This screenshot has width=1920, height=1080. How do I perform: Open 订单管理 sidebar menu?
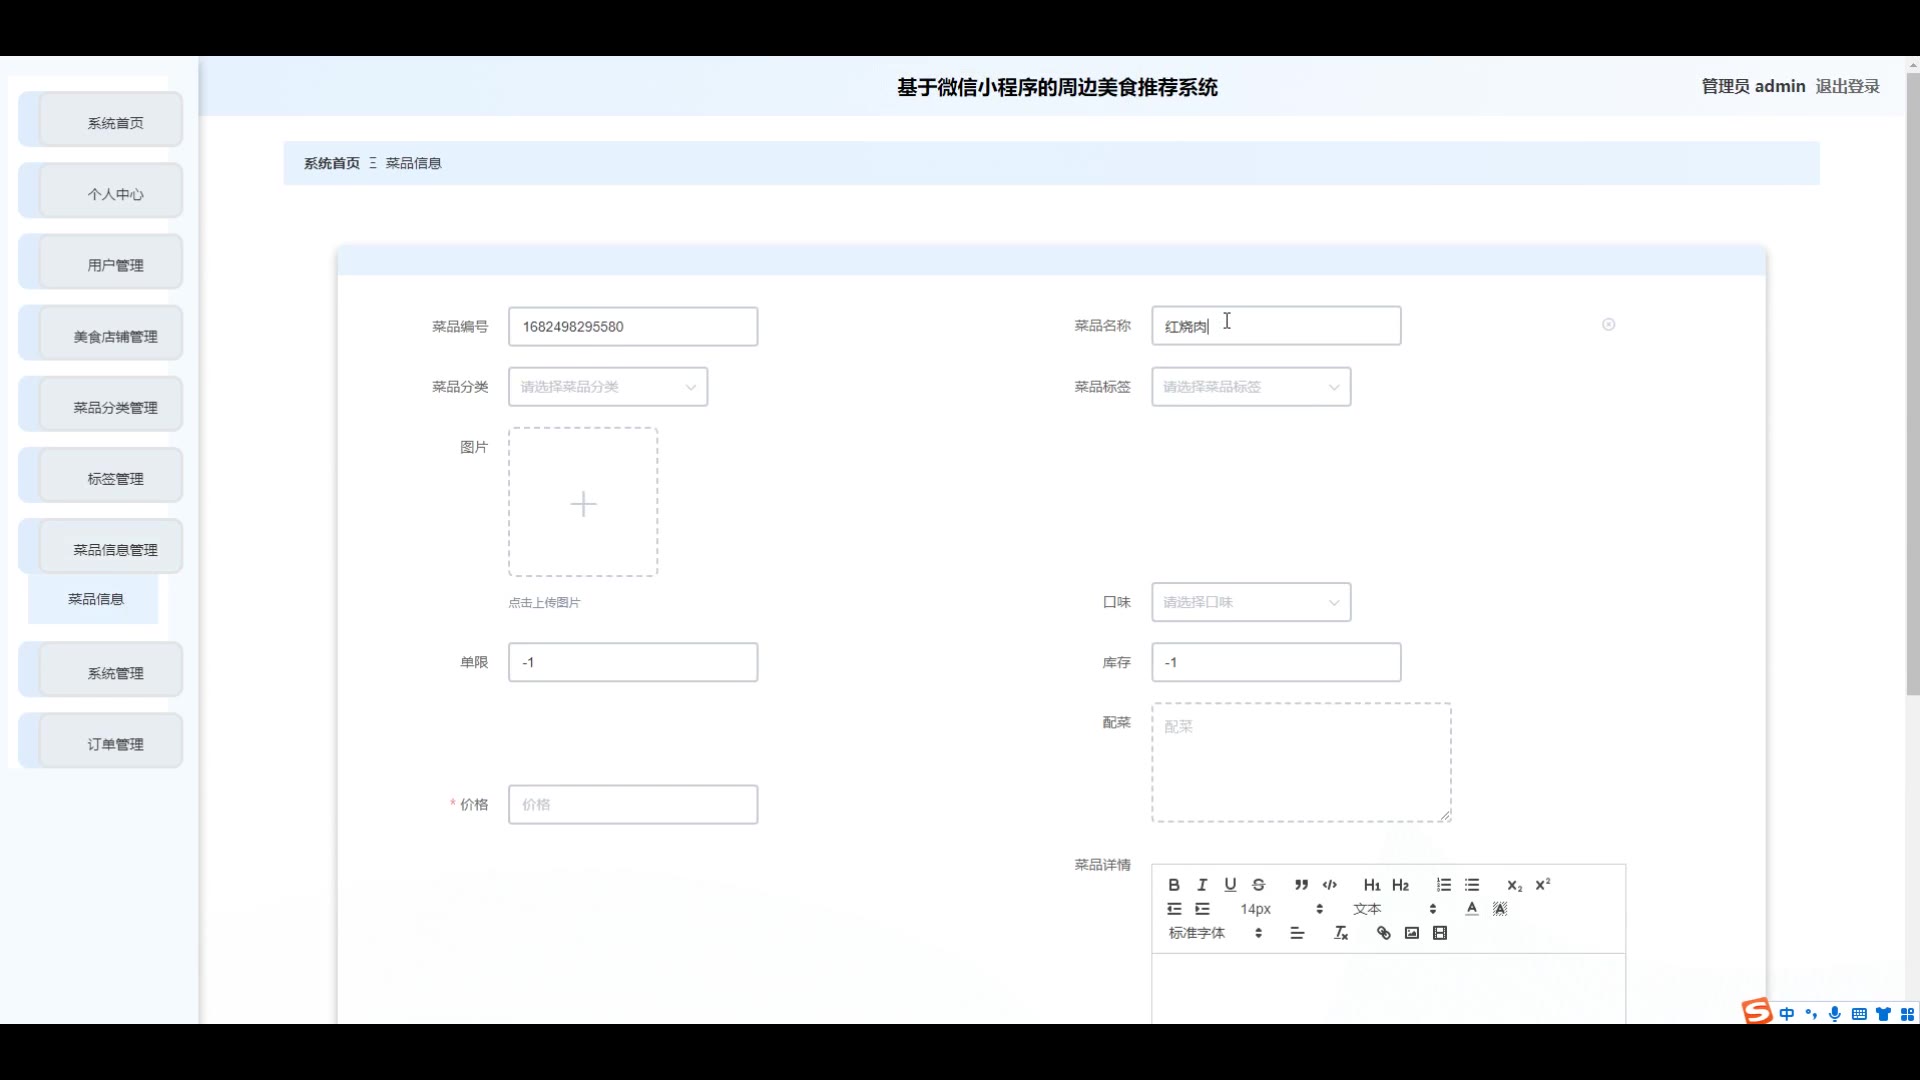click(114, 744)
